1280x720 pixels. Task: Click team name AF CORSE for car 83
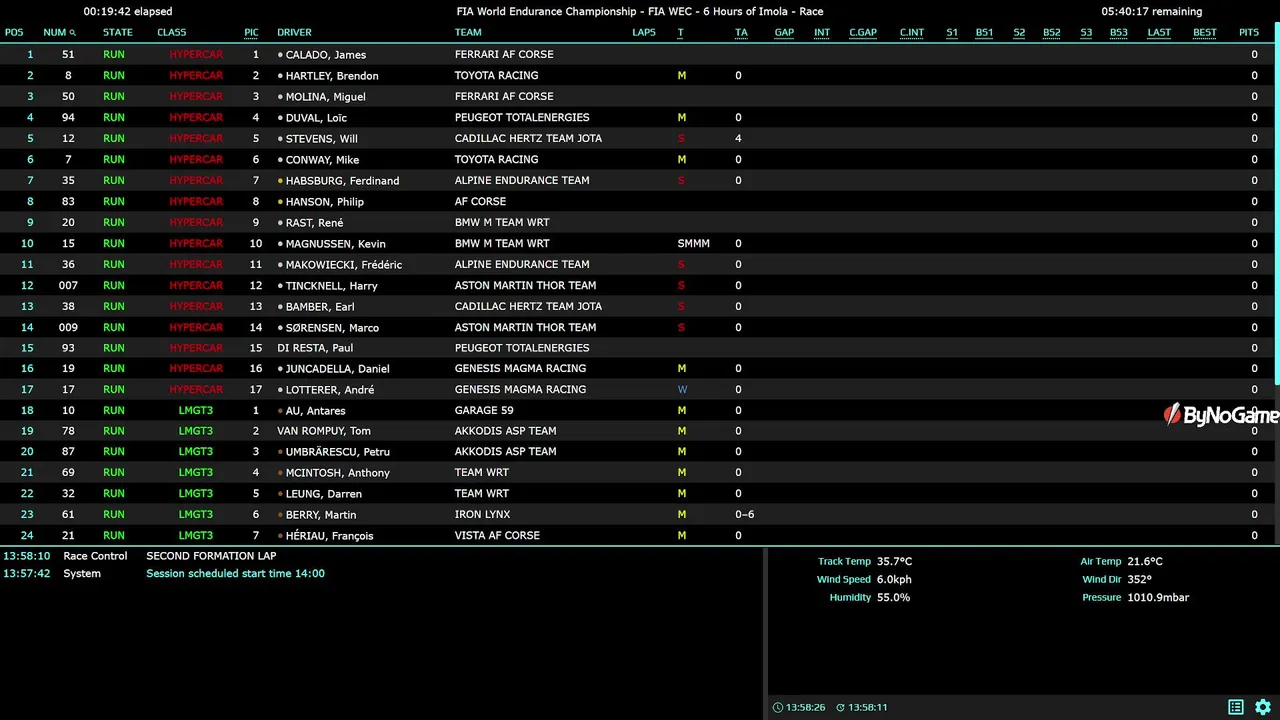tap(480, 202)
